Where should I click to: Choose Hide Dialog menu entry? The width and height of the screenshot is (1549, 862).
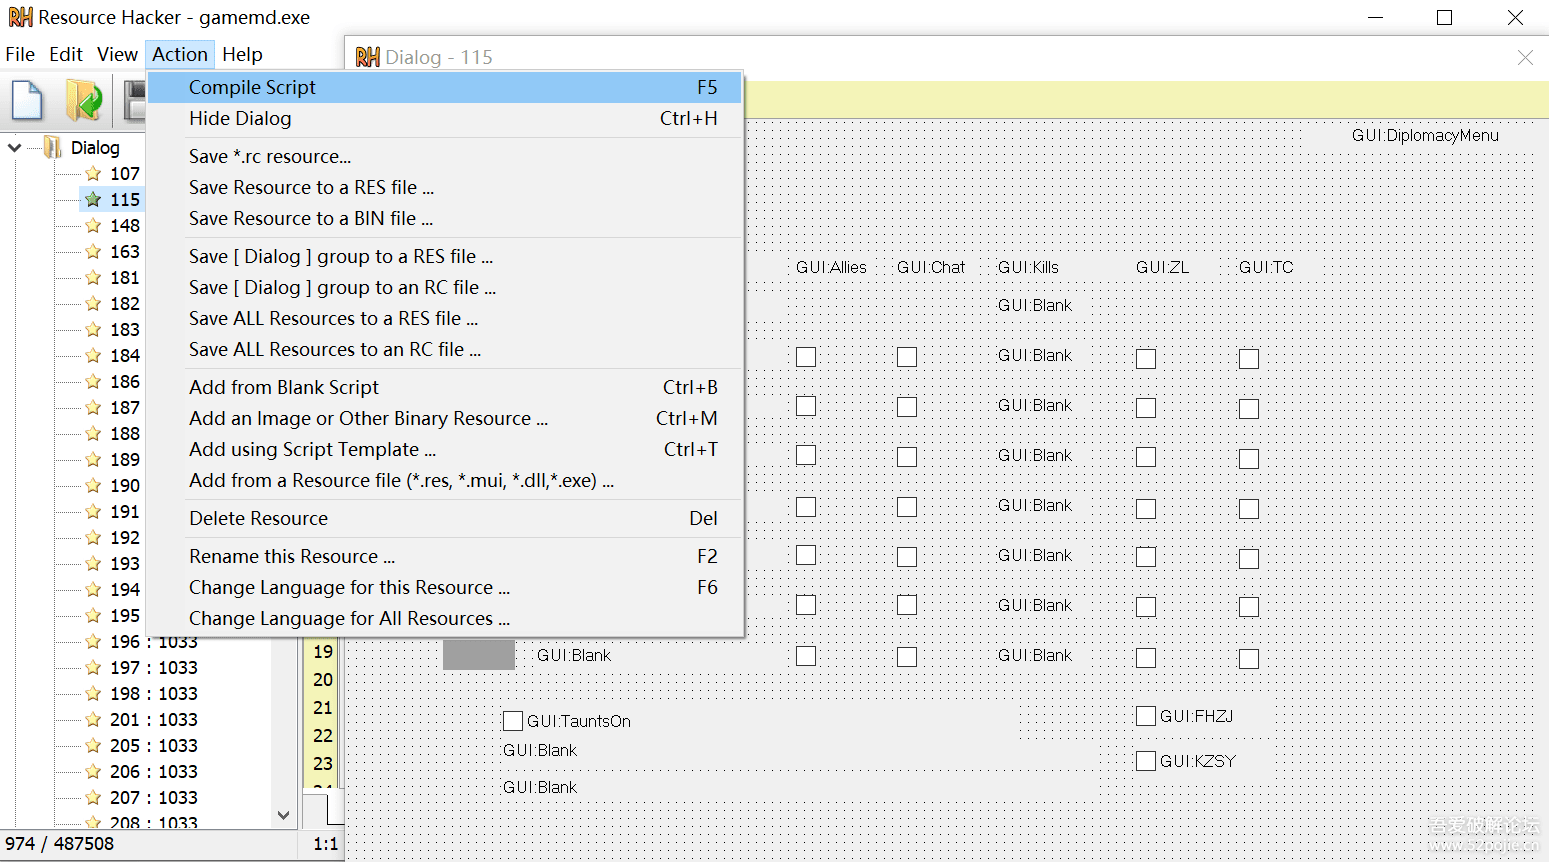click(x=445, y=118)
